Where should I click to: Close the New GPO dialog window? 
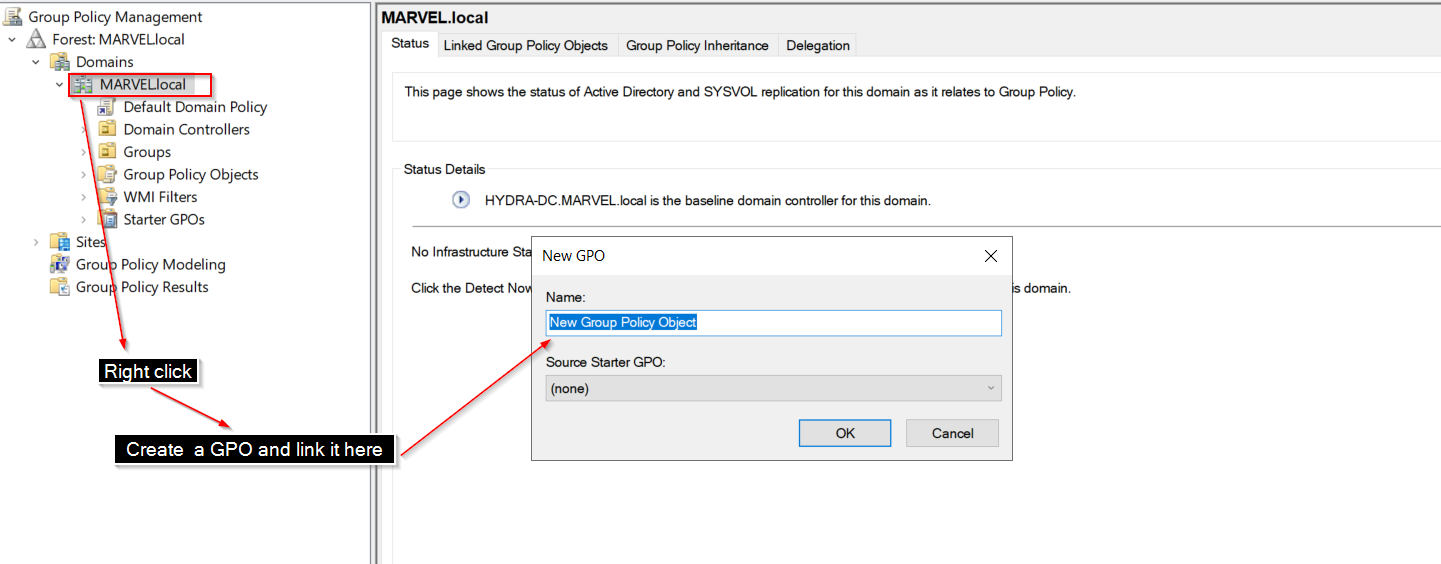pyautogui.click(x=991, y=256)
